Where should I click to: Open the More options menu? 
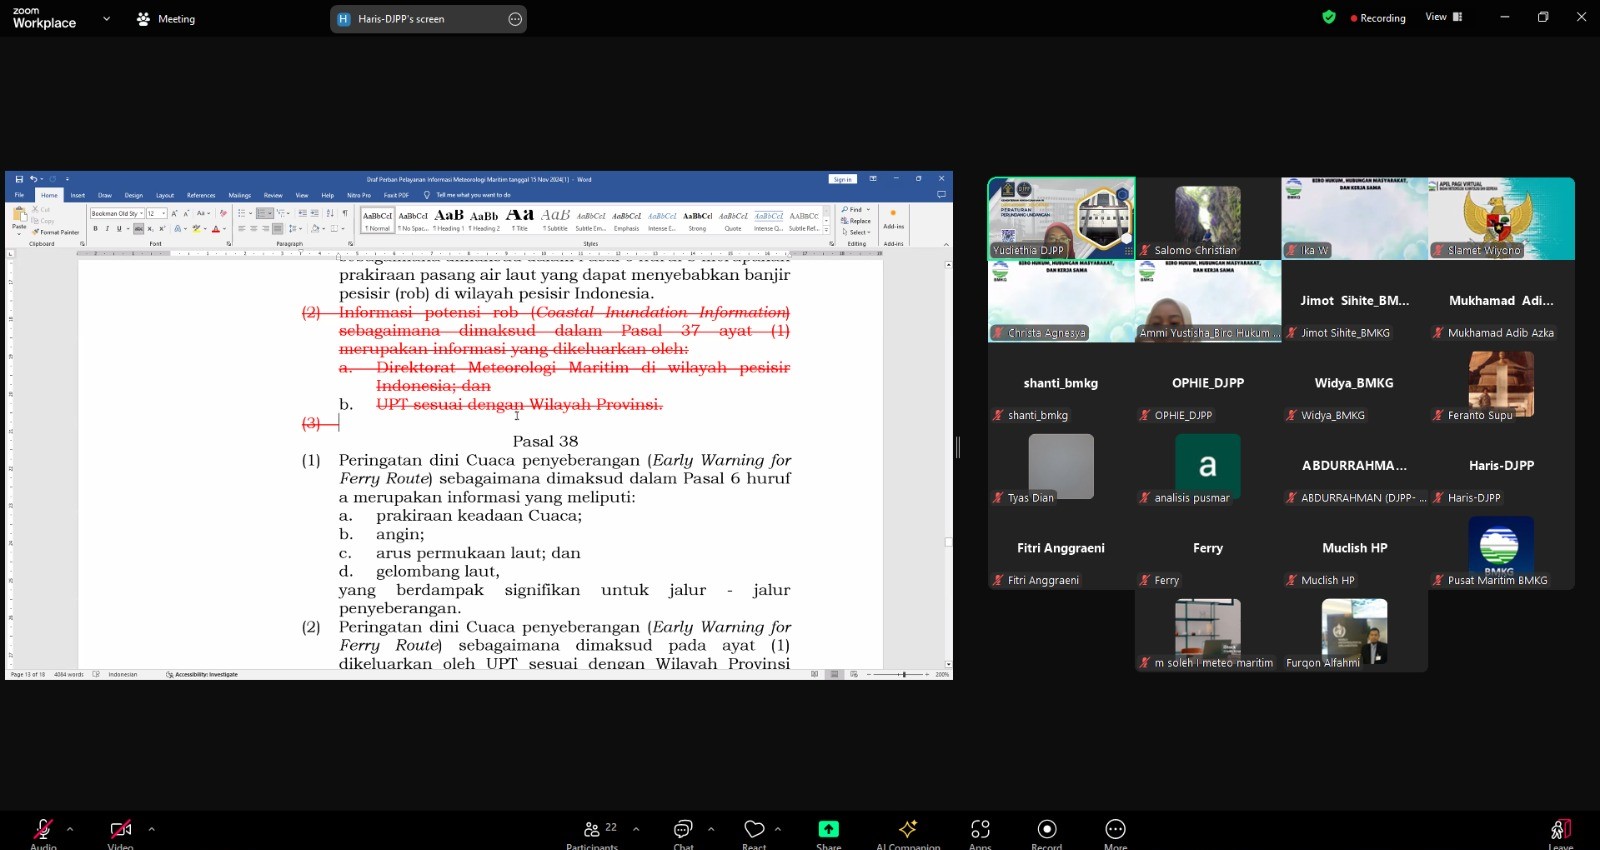[1115, 830]
